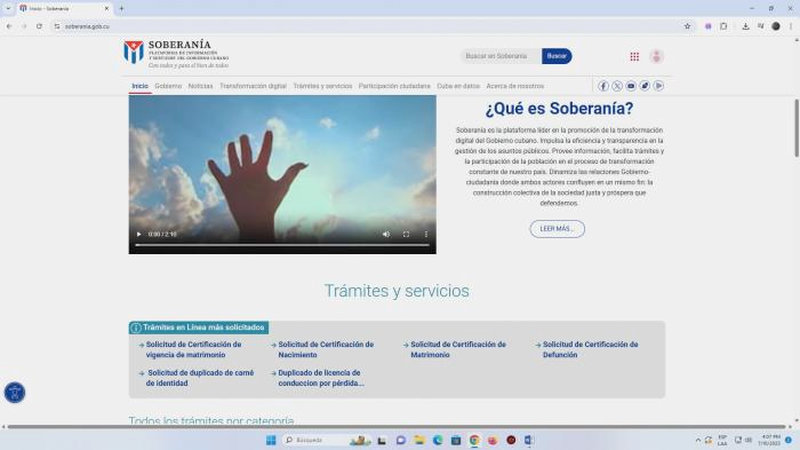Open the Facebook social icon
This screenshot has height=450, width=800.
point(603,86)
